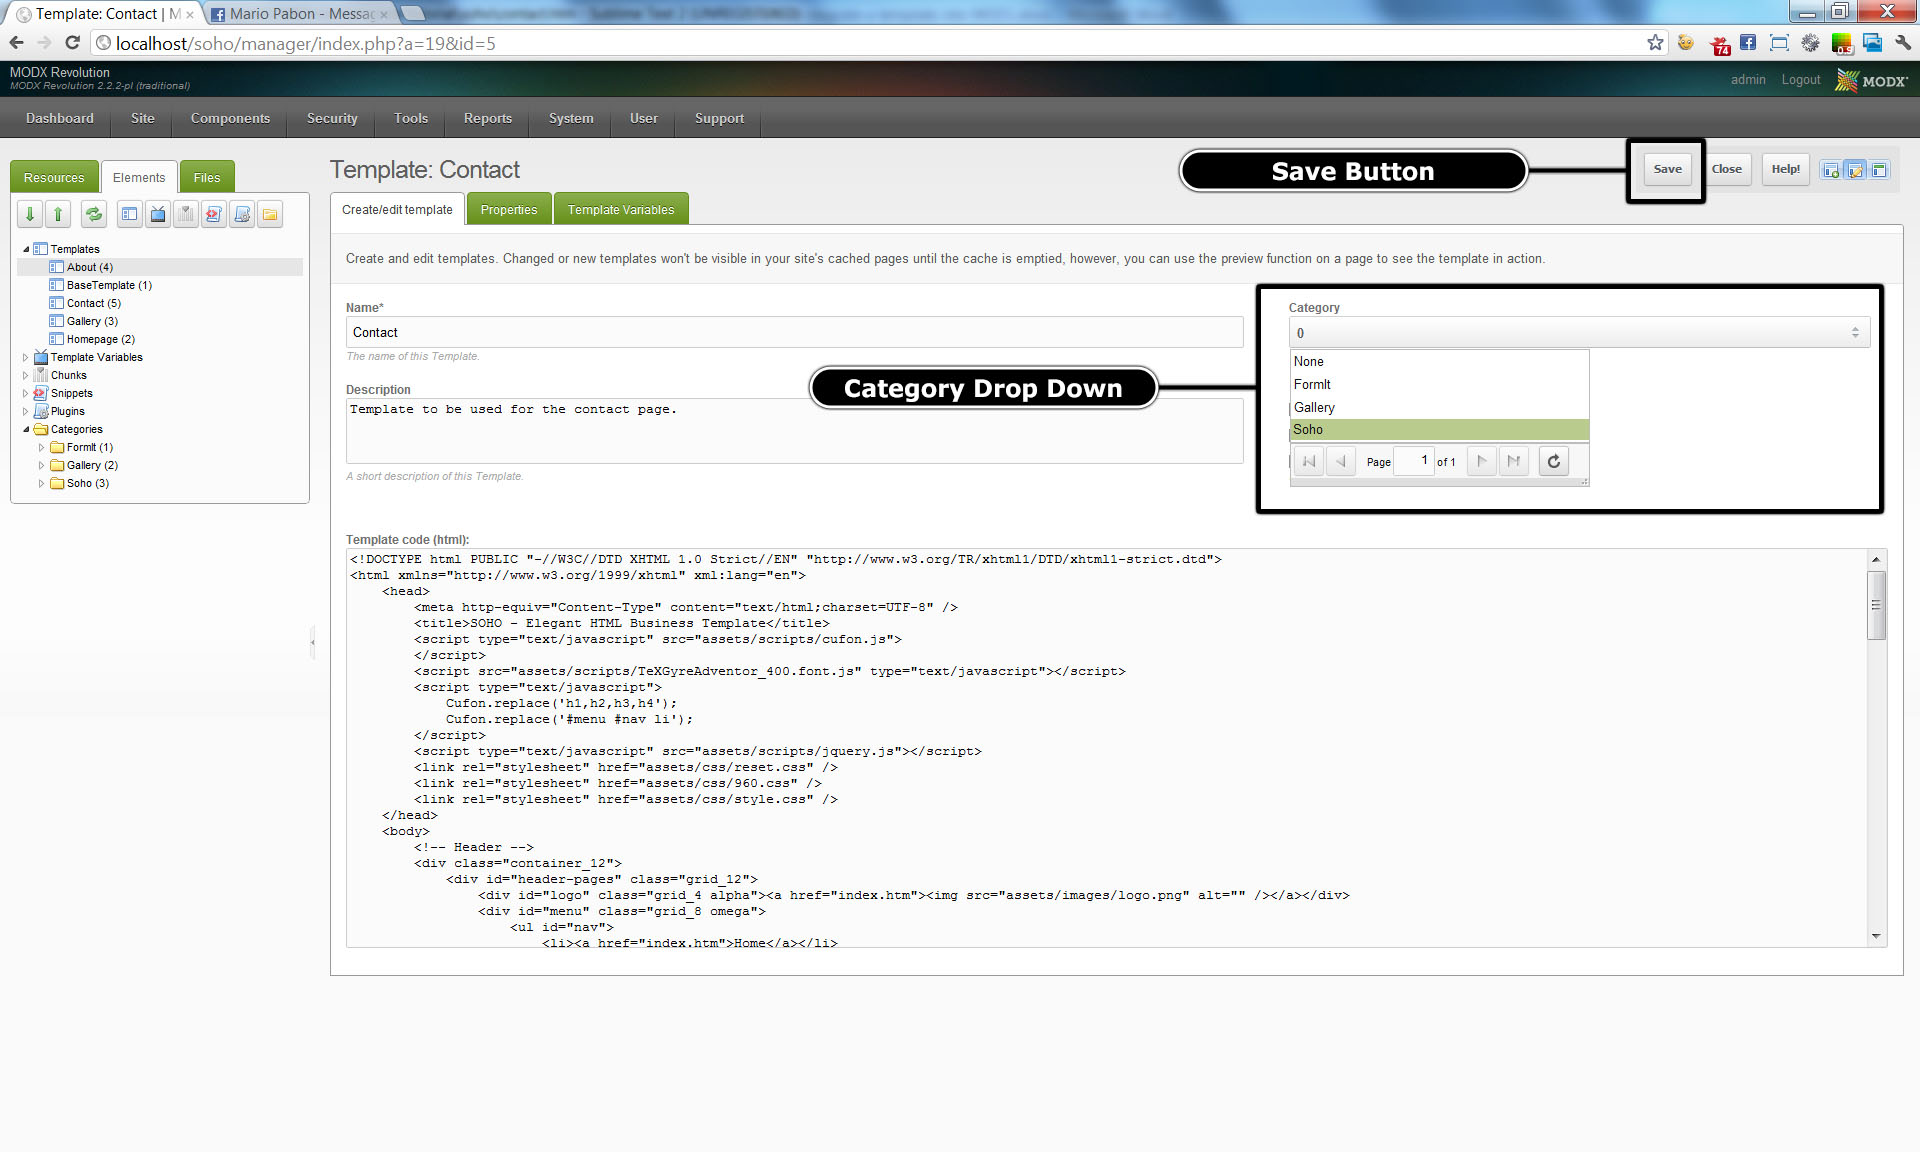Collapse the Templates tree node
1920x1152 pixels.
click(x=26, y=249)
